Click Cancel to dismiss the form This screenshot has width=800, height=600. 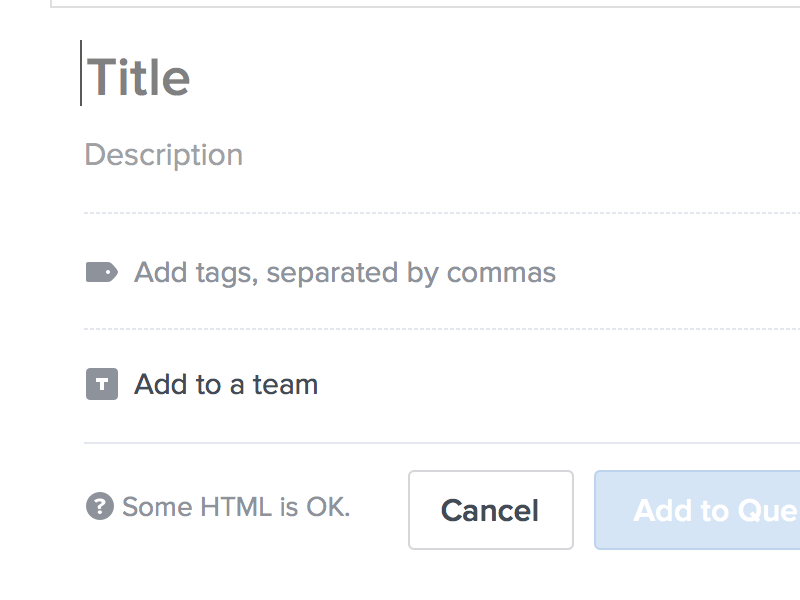click(x=490, y=510)
